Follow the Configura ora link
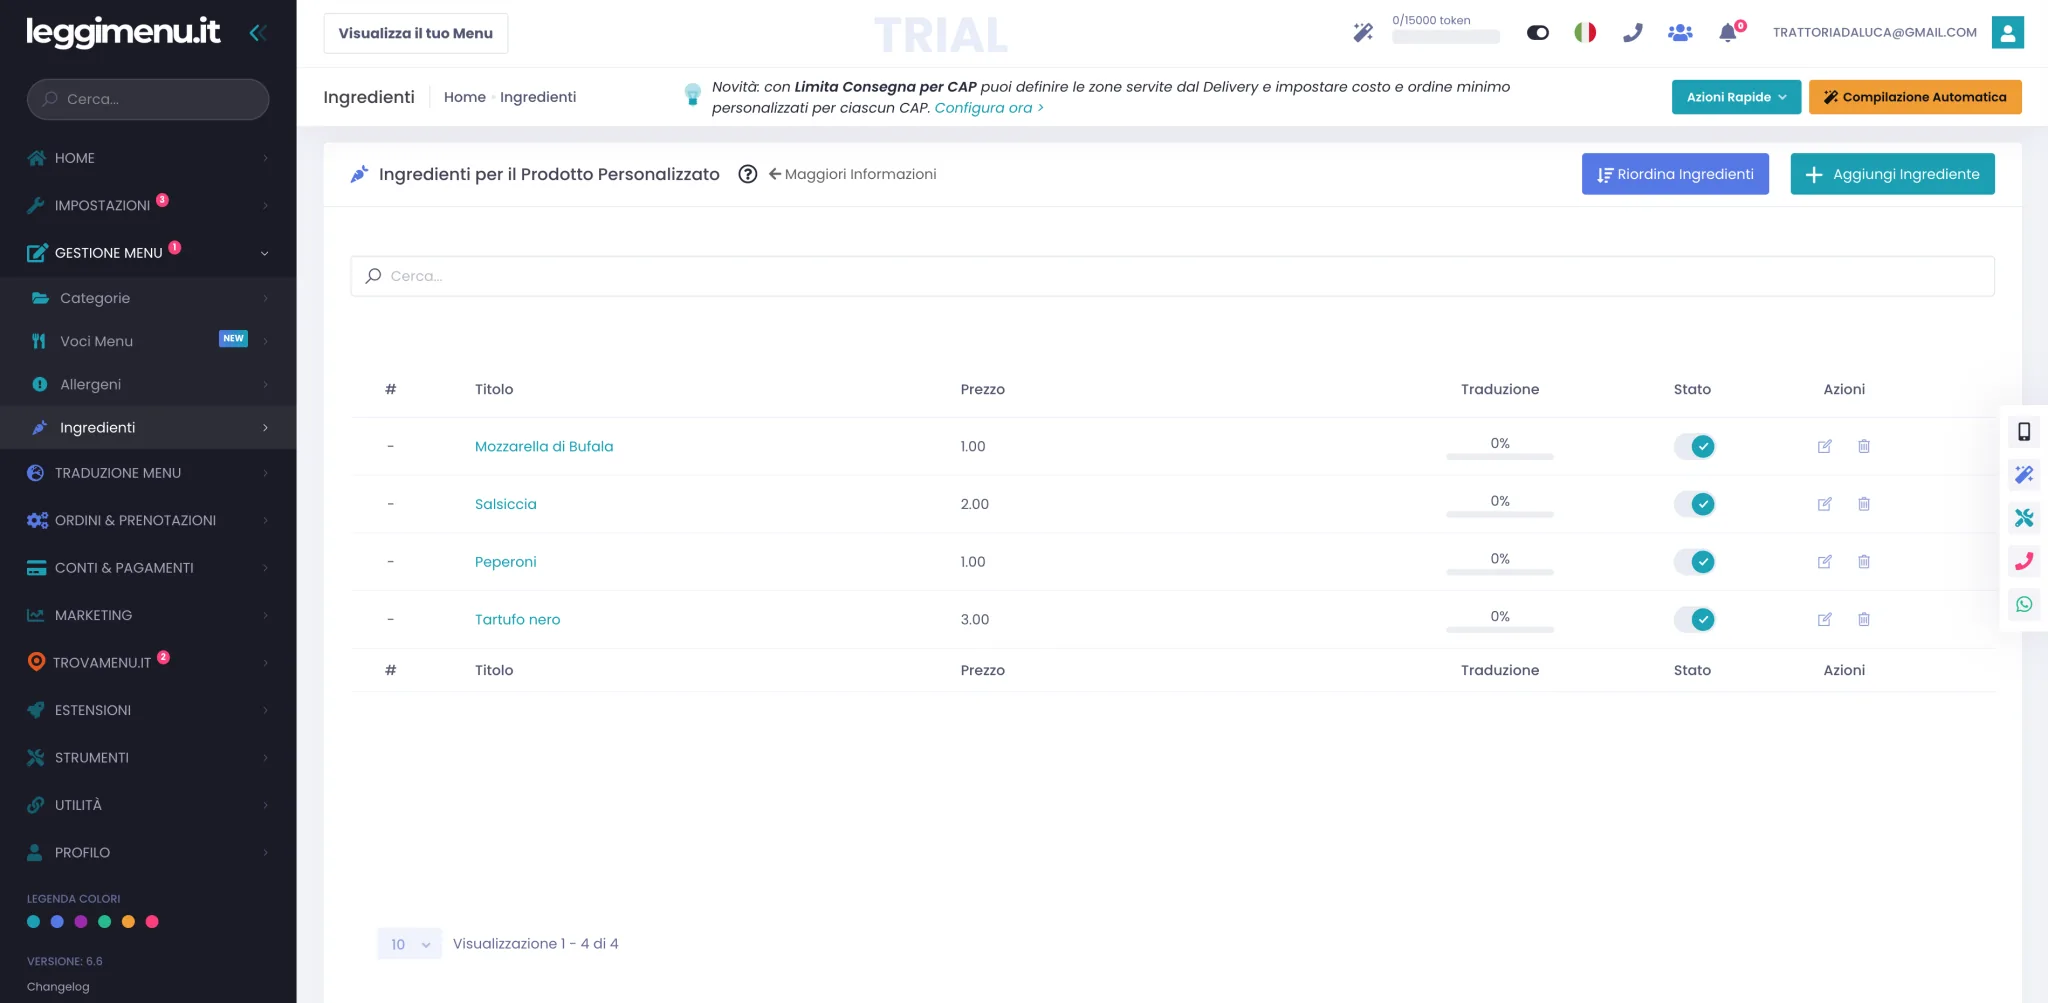This screenshot has width=2048, height=1003. point(989,108)
